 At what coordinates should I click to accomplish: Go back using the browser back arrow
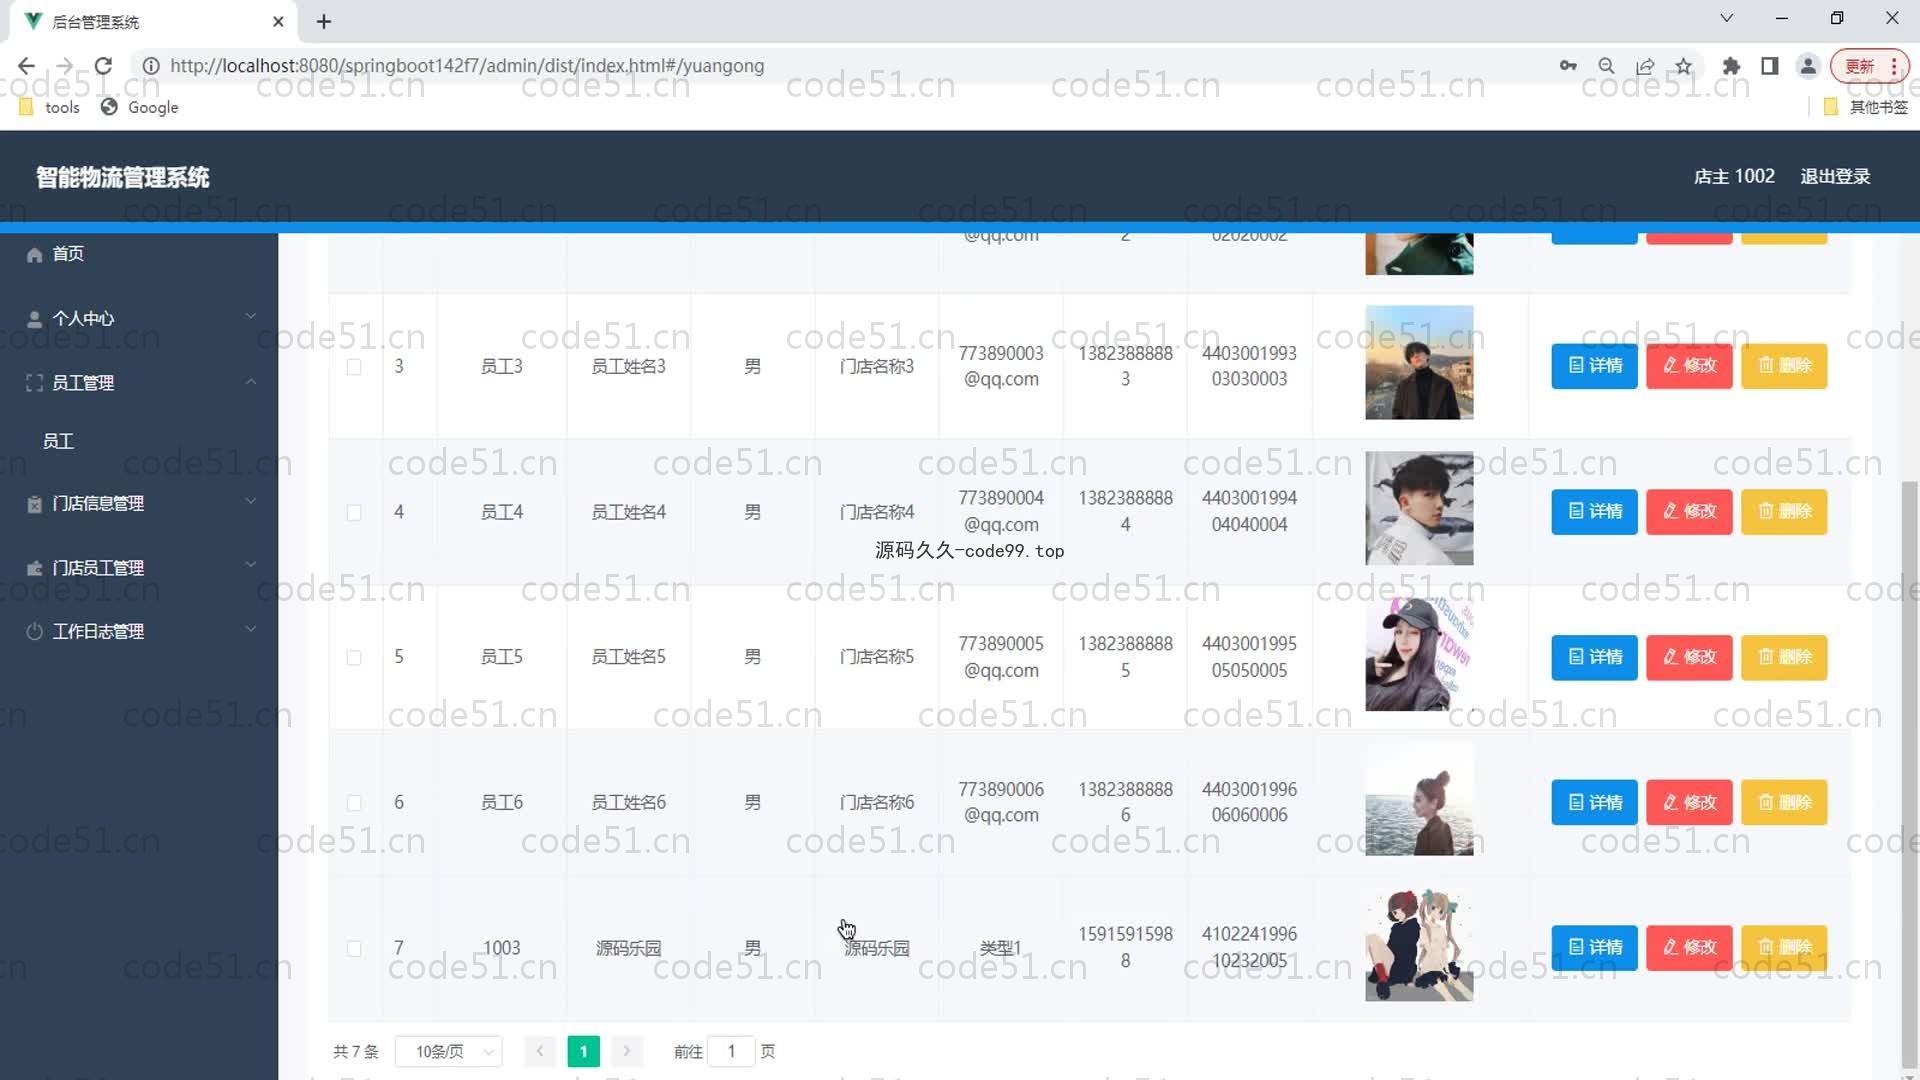[26, 66]
